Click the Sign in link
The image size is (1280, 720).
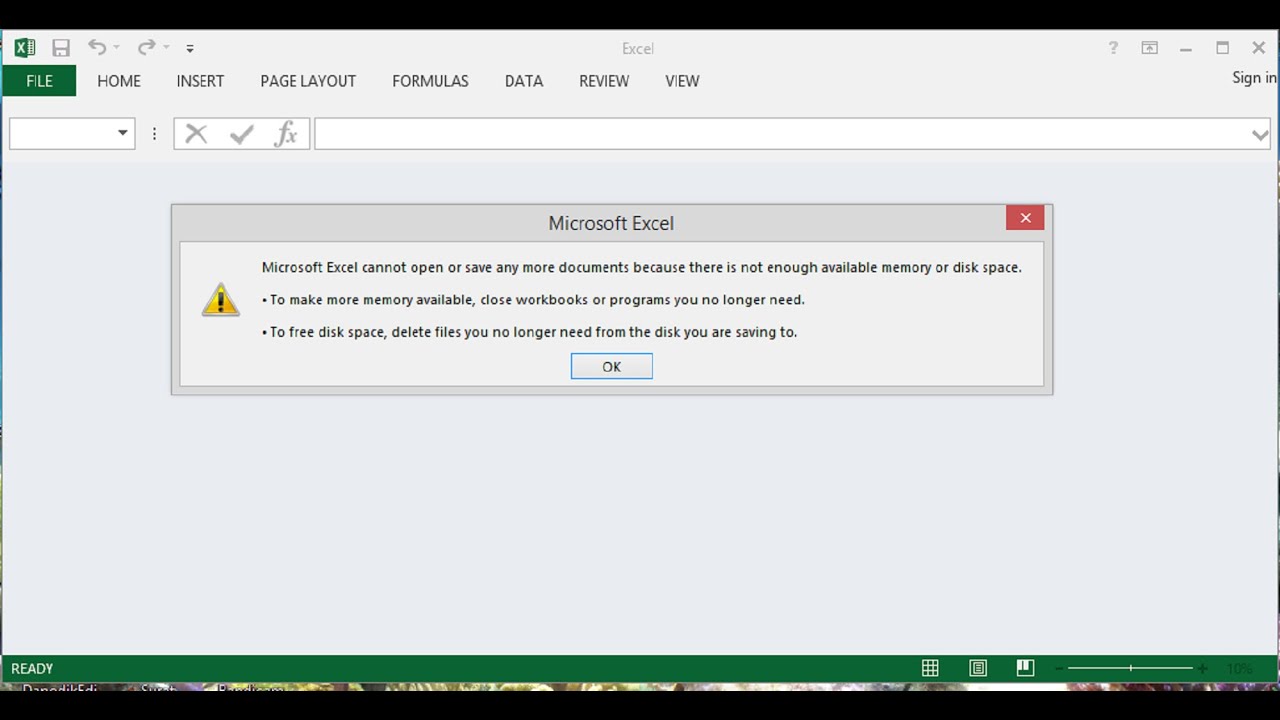pos(1254,78)
